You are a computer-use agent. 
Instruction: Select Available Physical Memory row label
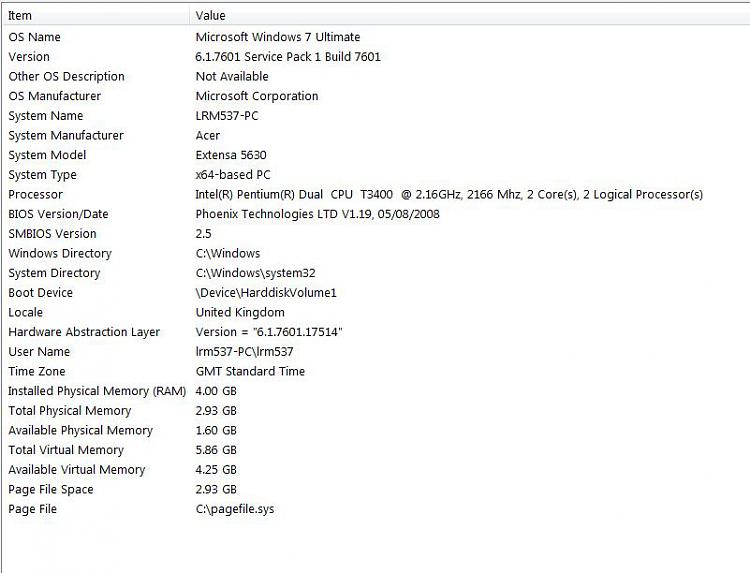coord(80,430)
